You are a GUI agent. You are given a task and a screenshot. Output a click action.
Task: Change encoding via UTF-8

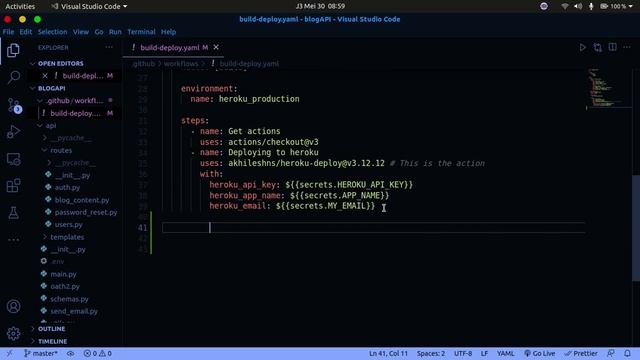[x=463, y=353]
